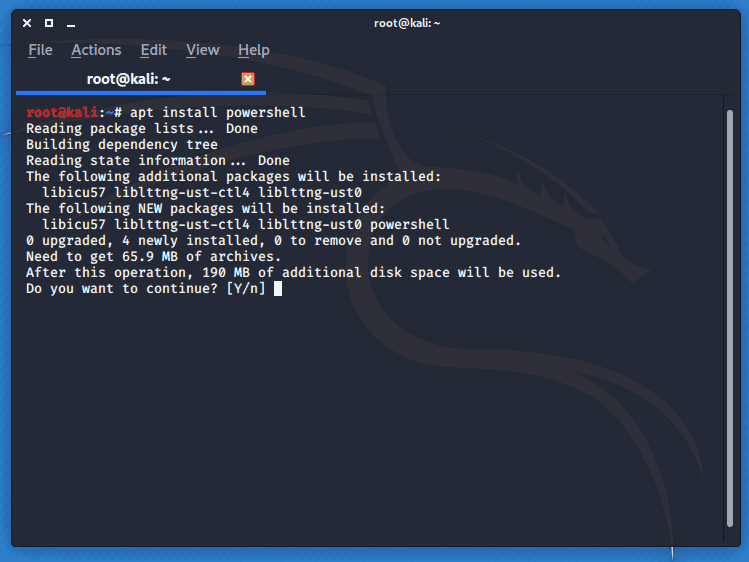Image resolution: width=749 pixels, height=562 pixels.
Task: Click 'Reading state information... Done' line
Action: coord(158,160)
